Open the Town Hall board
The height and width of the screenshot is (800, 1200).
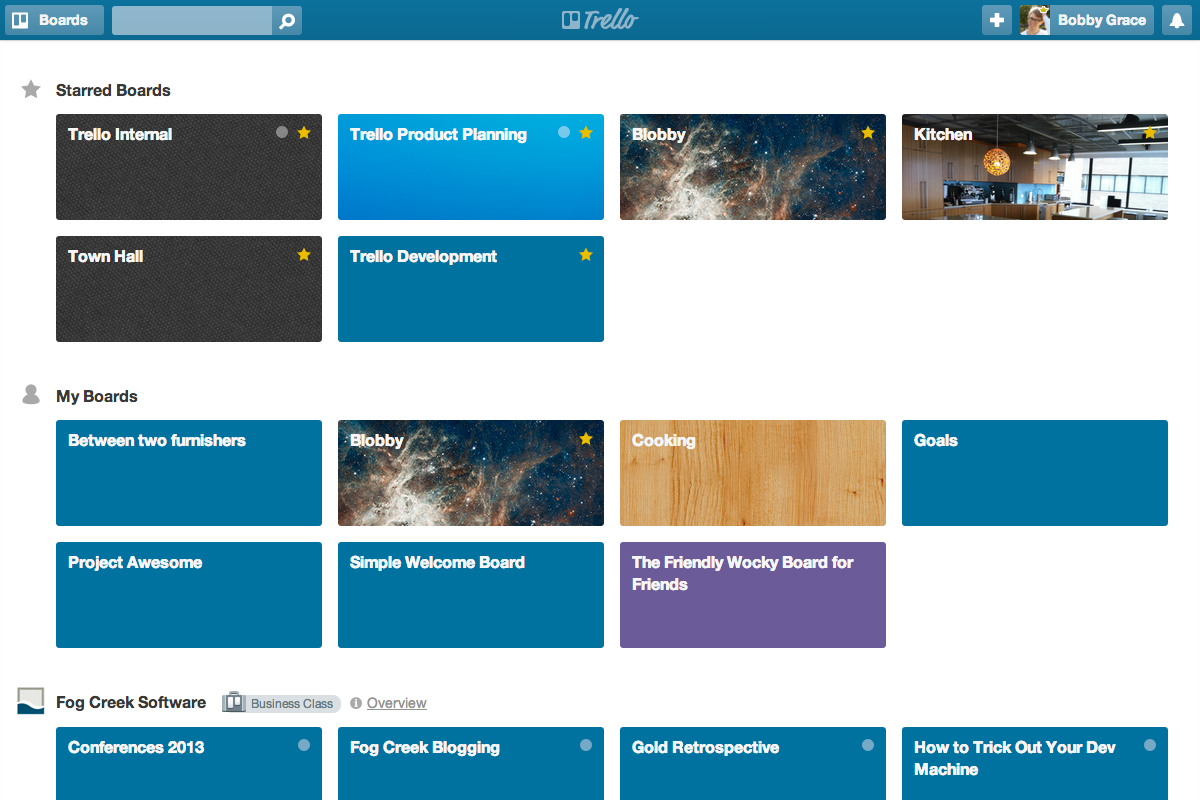tap(189, 289)
